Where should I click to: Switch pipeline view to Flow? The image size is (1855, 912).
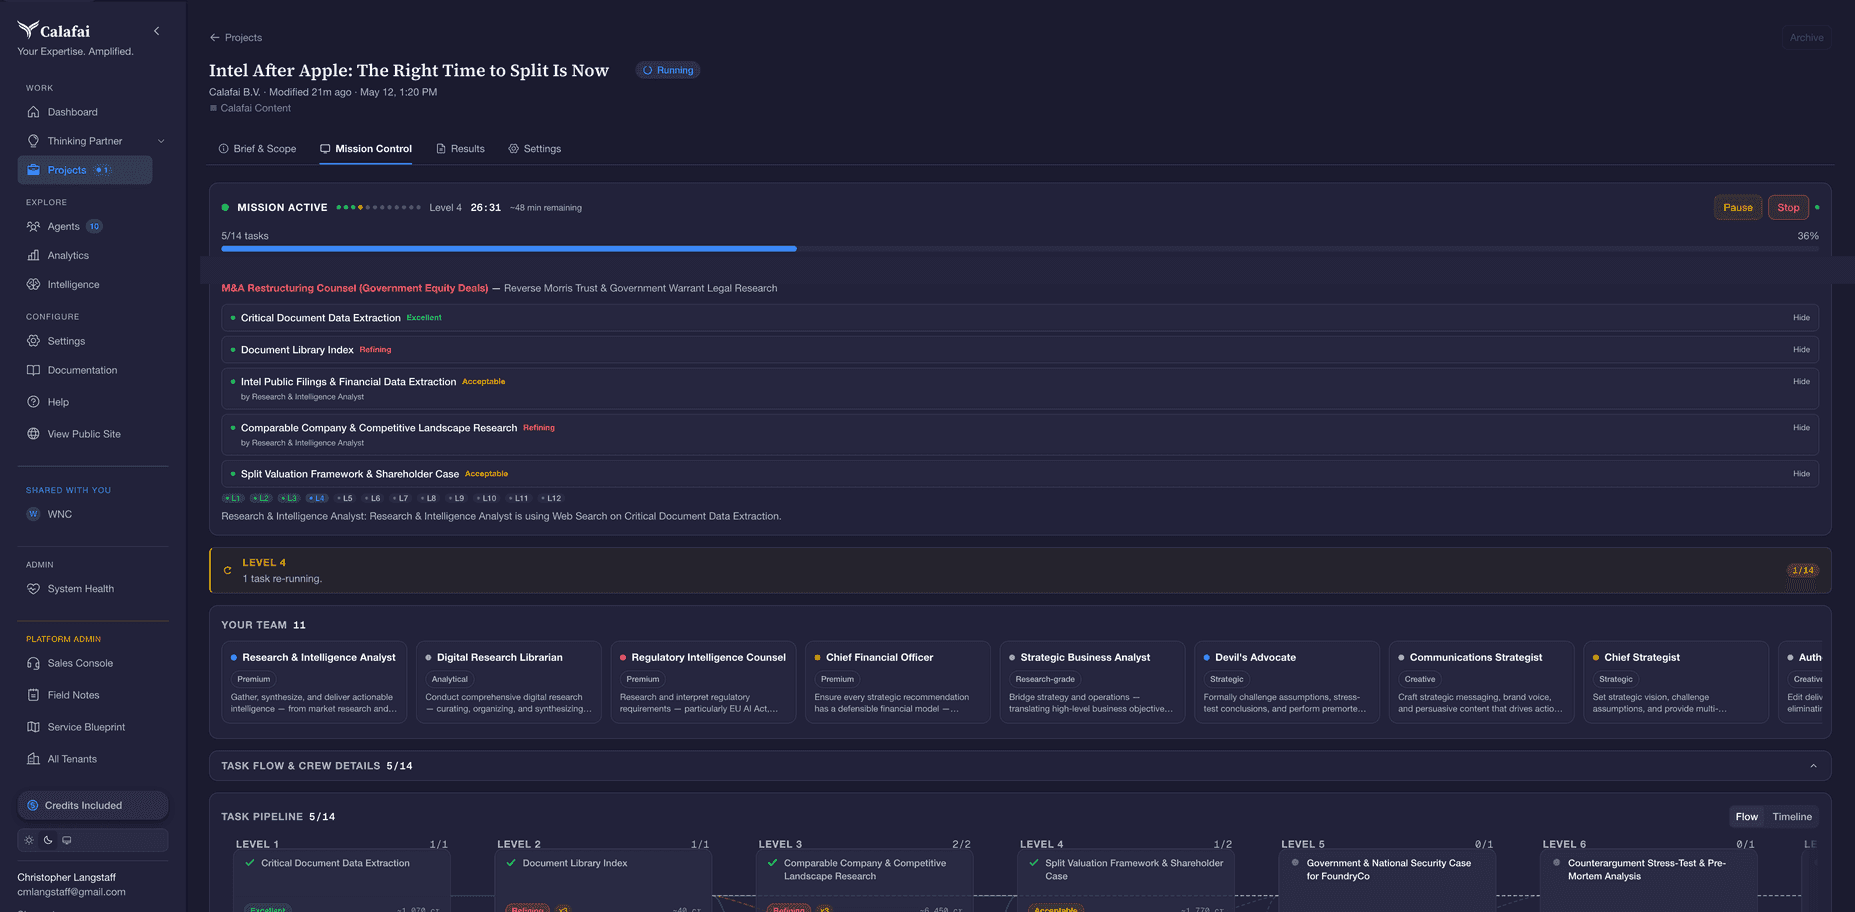(x=1747, y=817)
